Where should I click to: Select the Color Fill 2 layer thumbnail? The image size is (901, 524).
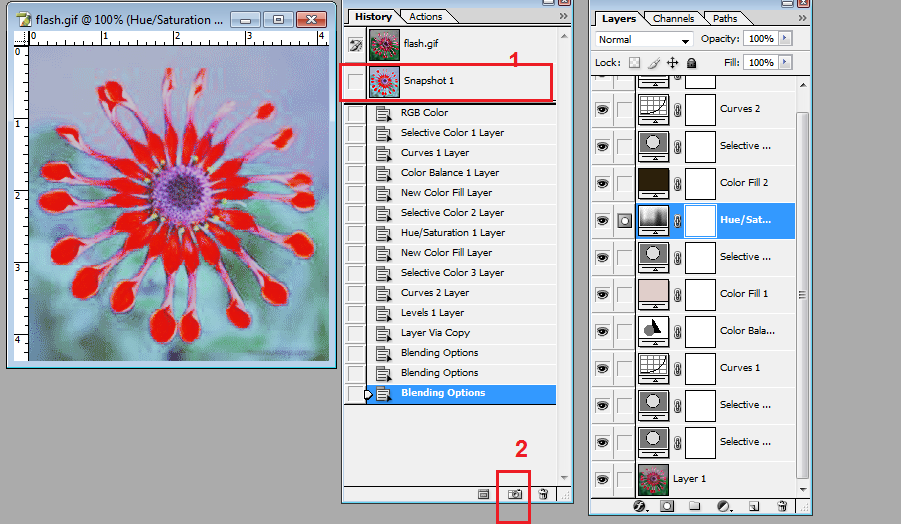click(x=653, y=183)
